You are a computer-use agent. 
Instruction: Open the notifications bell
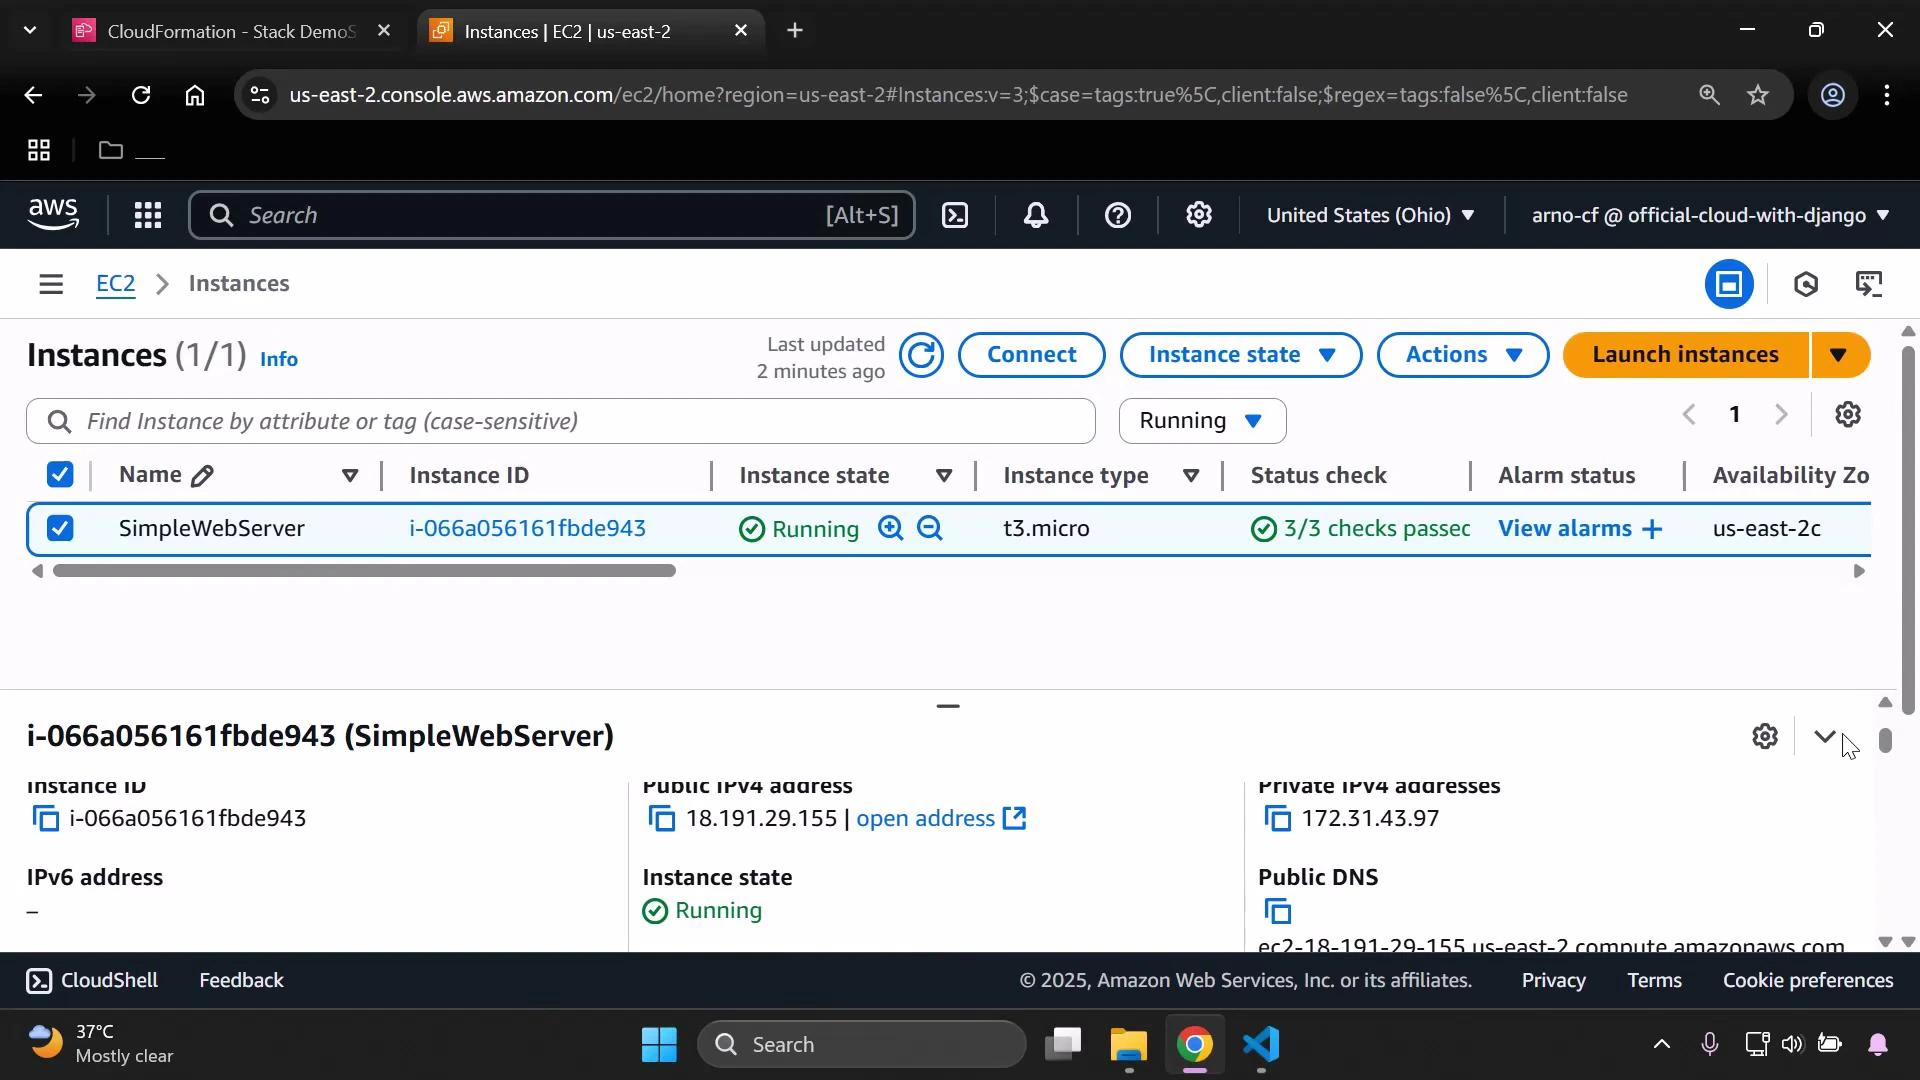pos(1036,215)
